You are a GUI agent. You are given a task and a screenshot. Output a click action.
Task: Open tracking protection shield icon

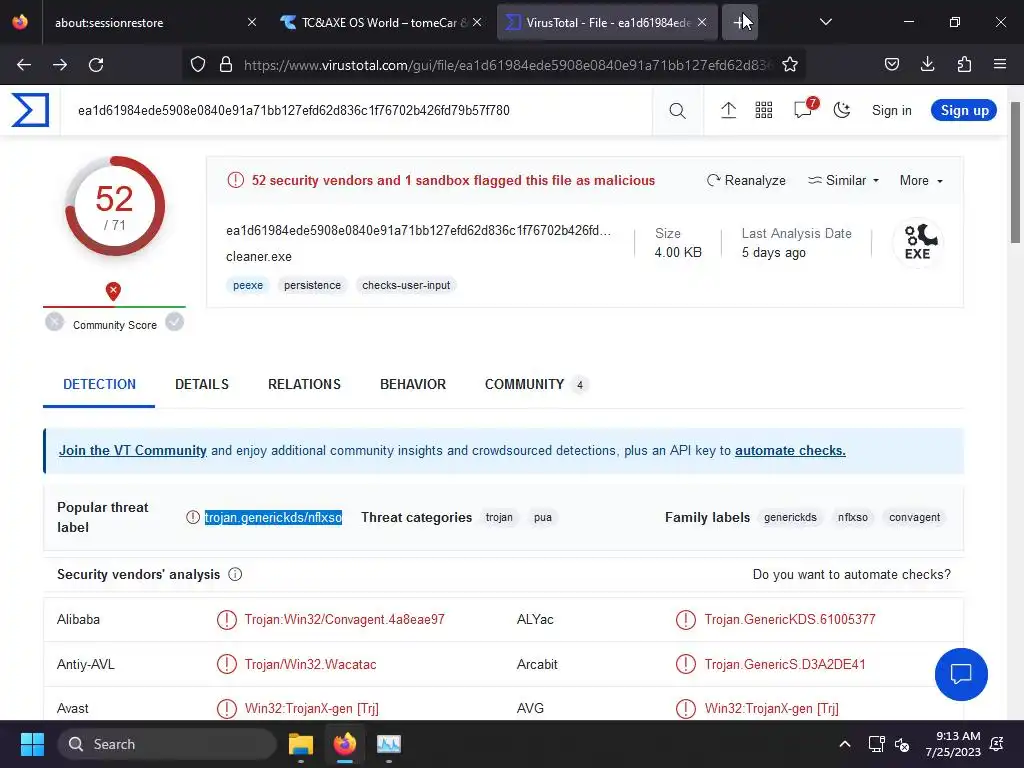[x=198, y=64]
